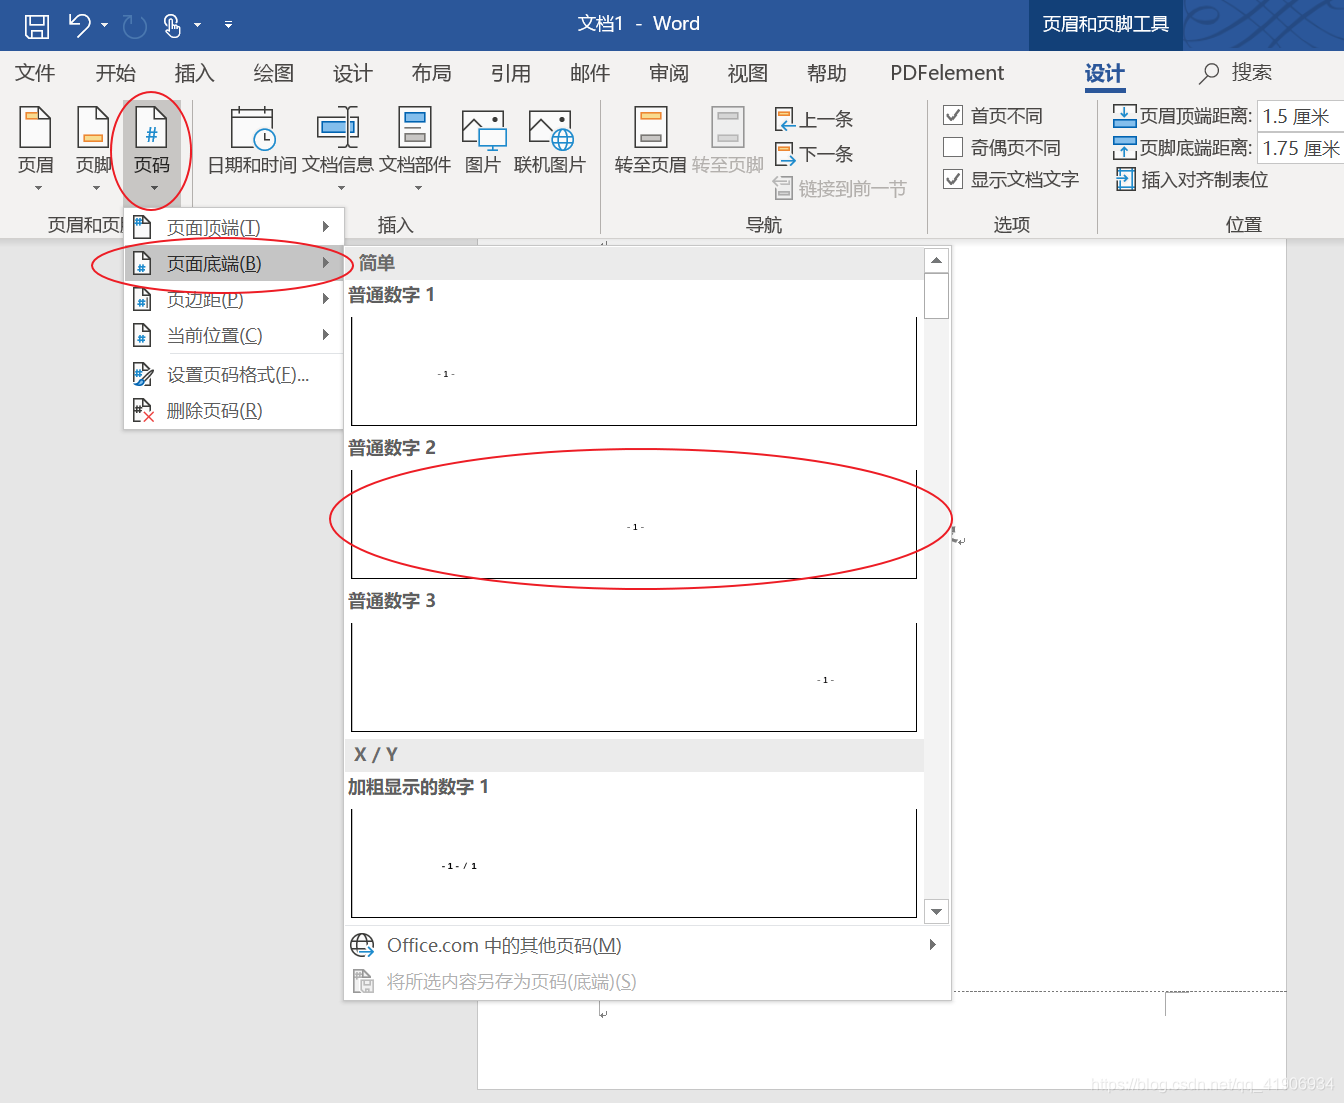Open the 文档信息 document info menu

[x=338, y=148]
